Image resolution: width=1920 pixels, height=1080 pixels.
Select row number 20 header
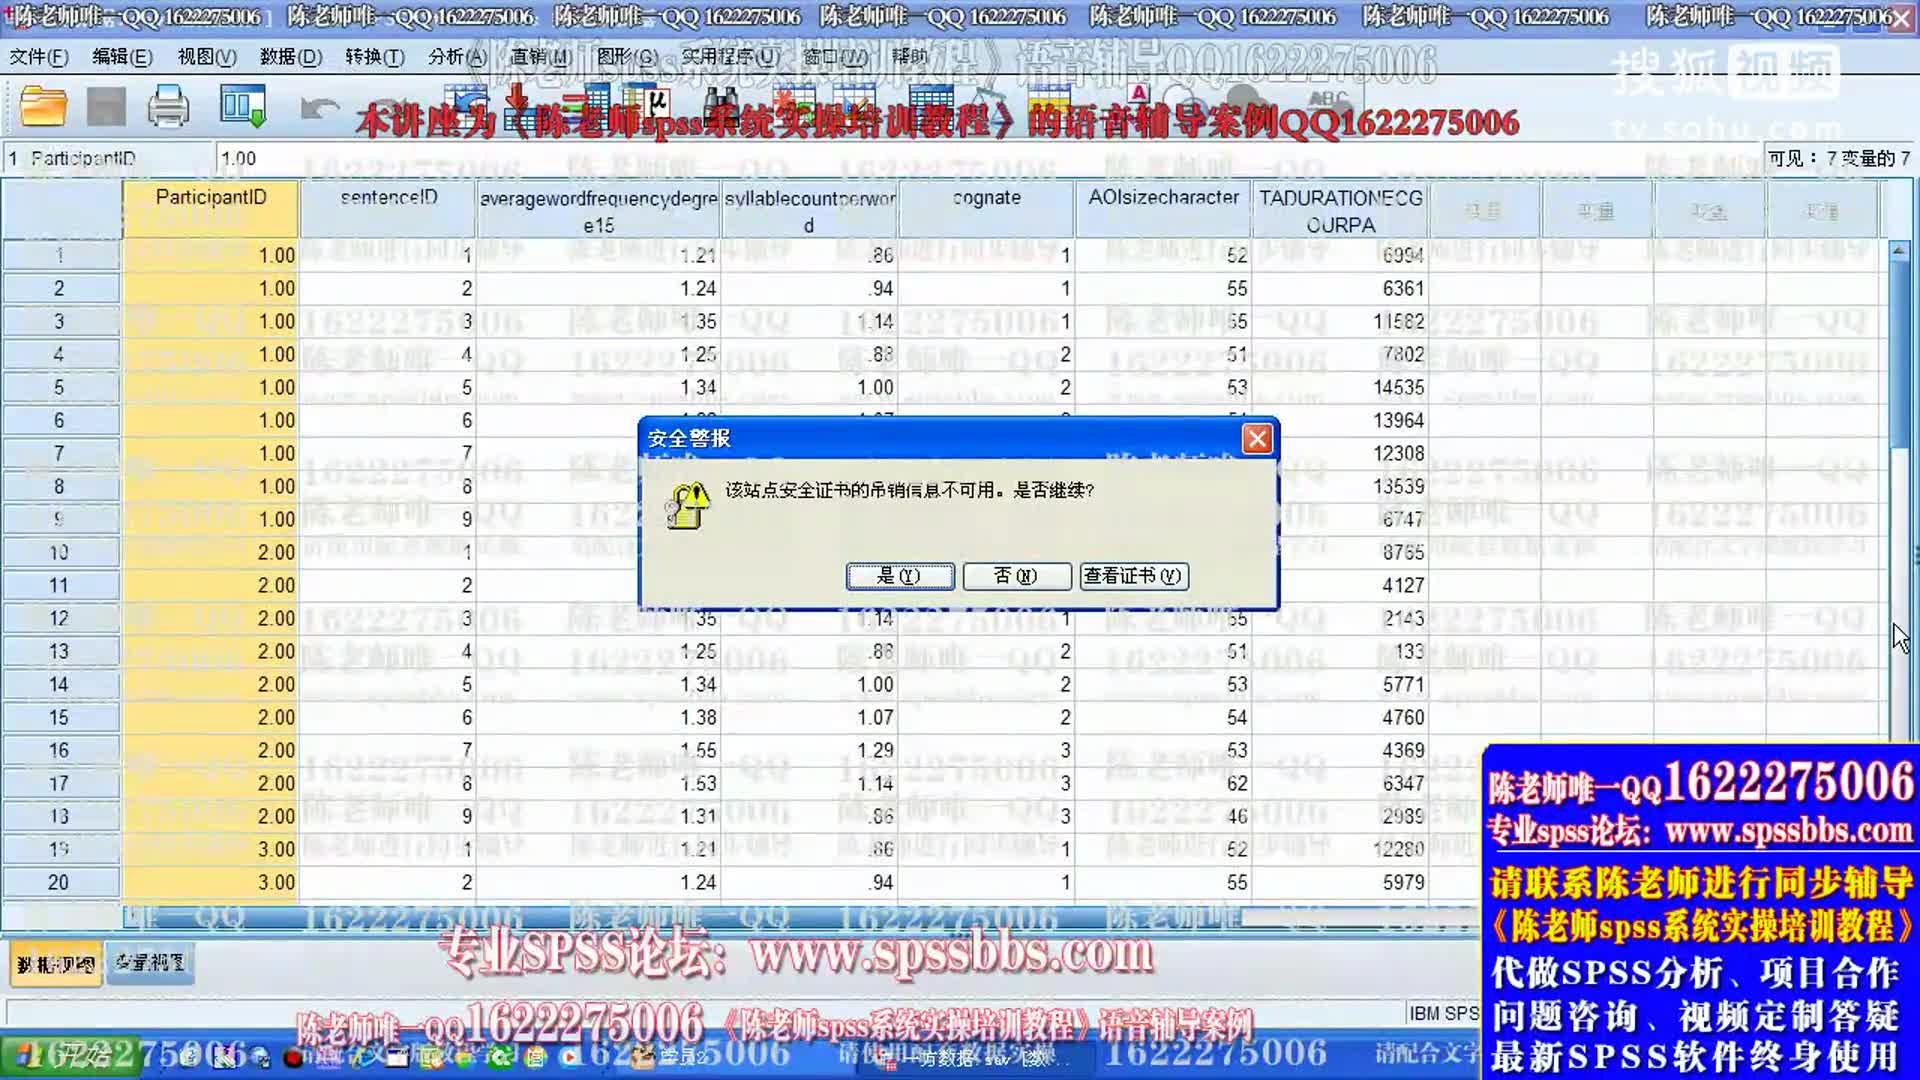pyautogui.click(x=60, y=882)
